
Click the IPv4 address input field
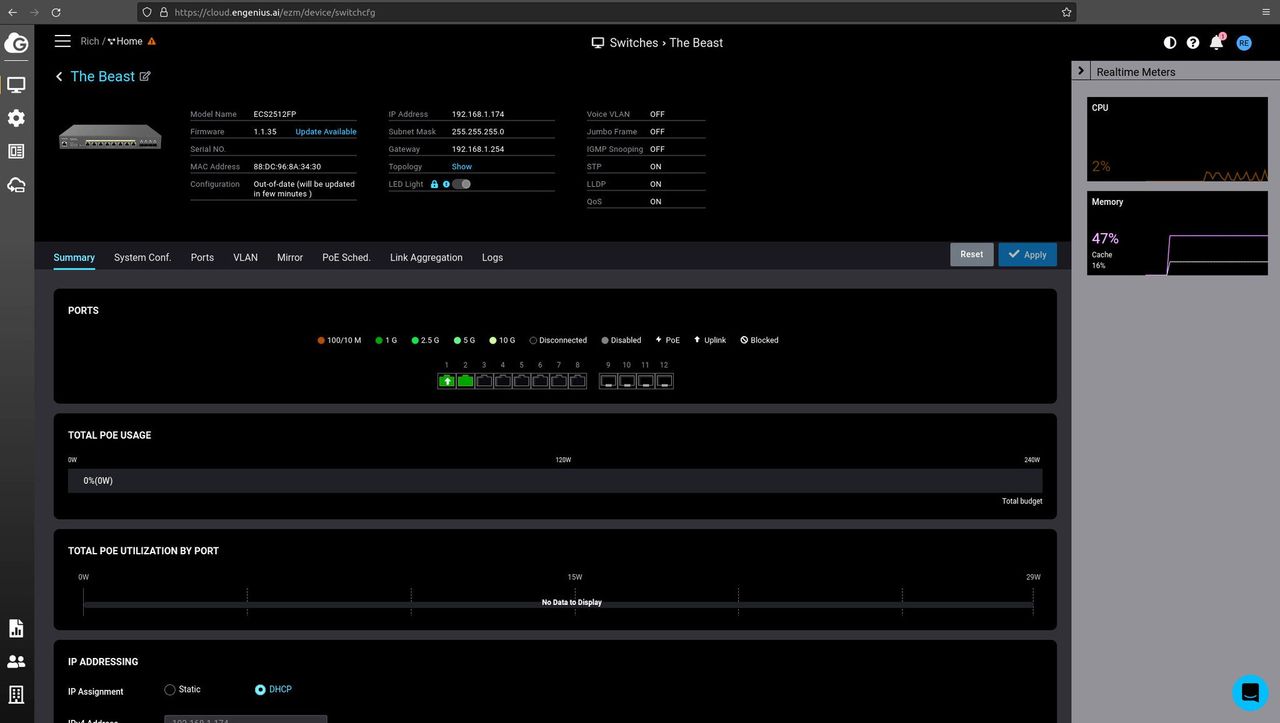point(245,719)
